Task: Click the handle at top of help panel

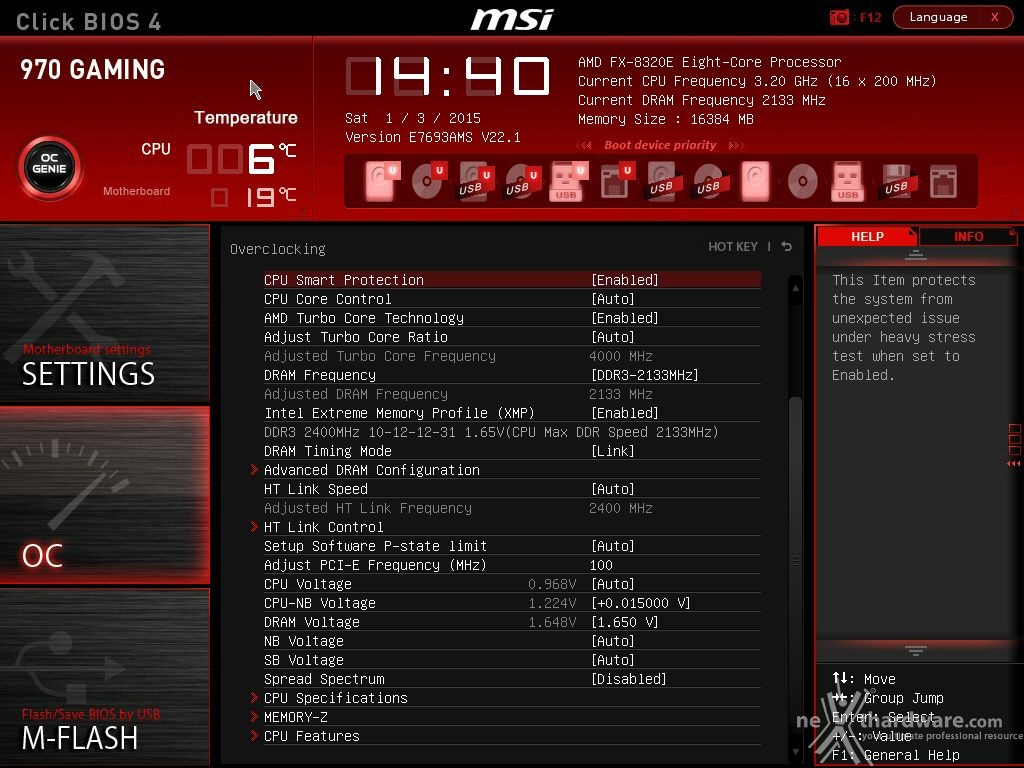Action: coord(916,255)
